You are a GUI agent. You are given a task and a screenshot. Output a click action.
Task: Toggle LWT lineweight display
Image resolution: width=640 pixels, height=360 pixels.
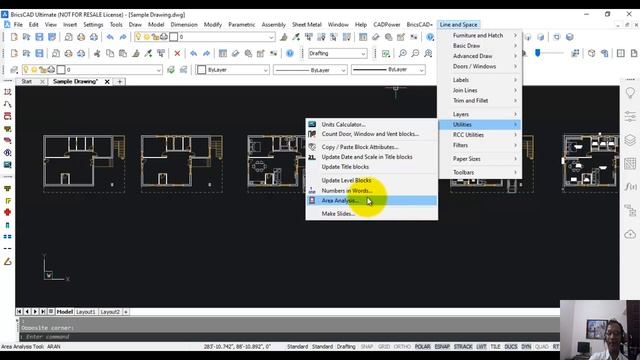pyautogui.click(x=481, y=347)
